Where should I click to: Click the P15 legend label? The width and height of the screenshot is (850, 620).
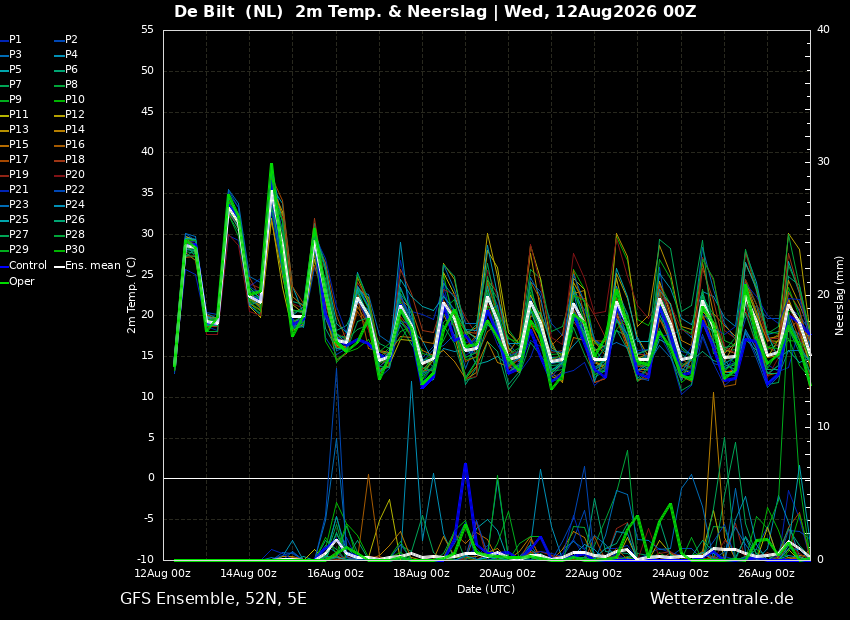pyautogui.click(x=18, y=145)
